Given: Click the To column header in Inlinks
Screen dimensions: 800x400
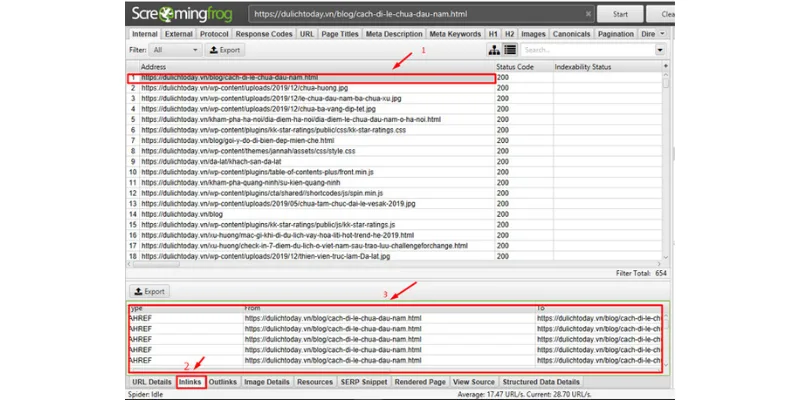Looking at the screenshot, I should coord(598,308).
